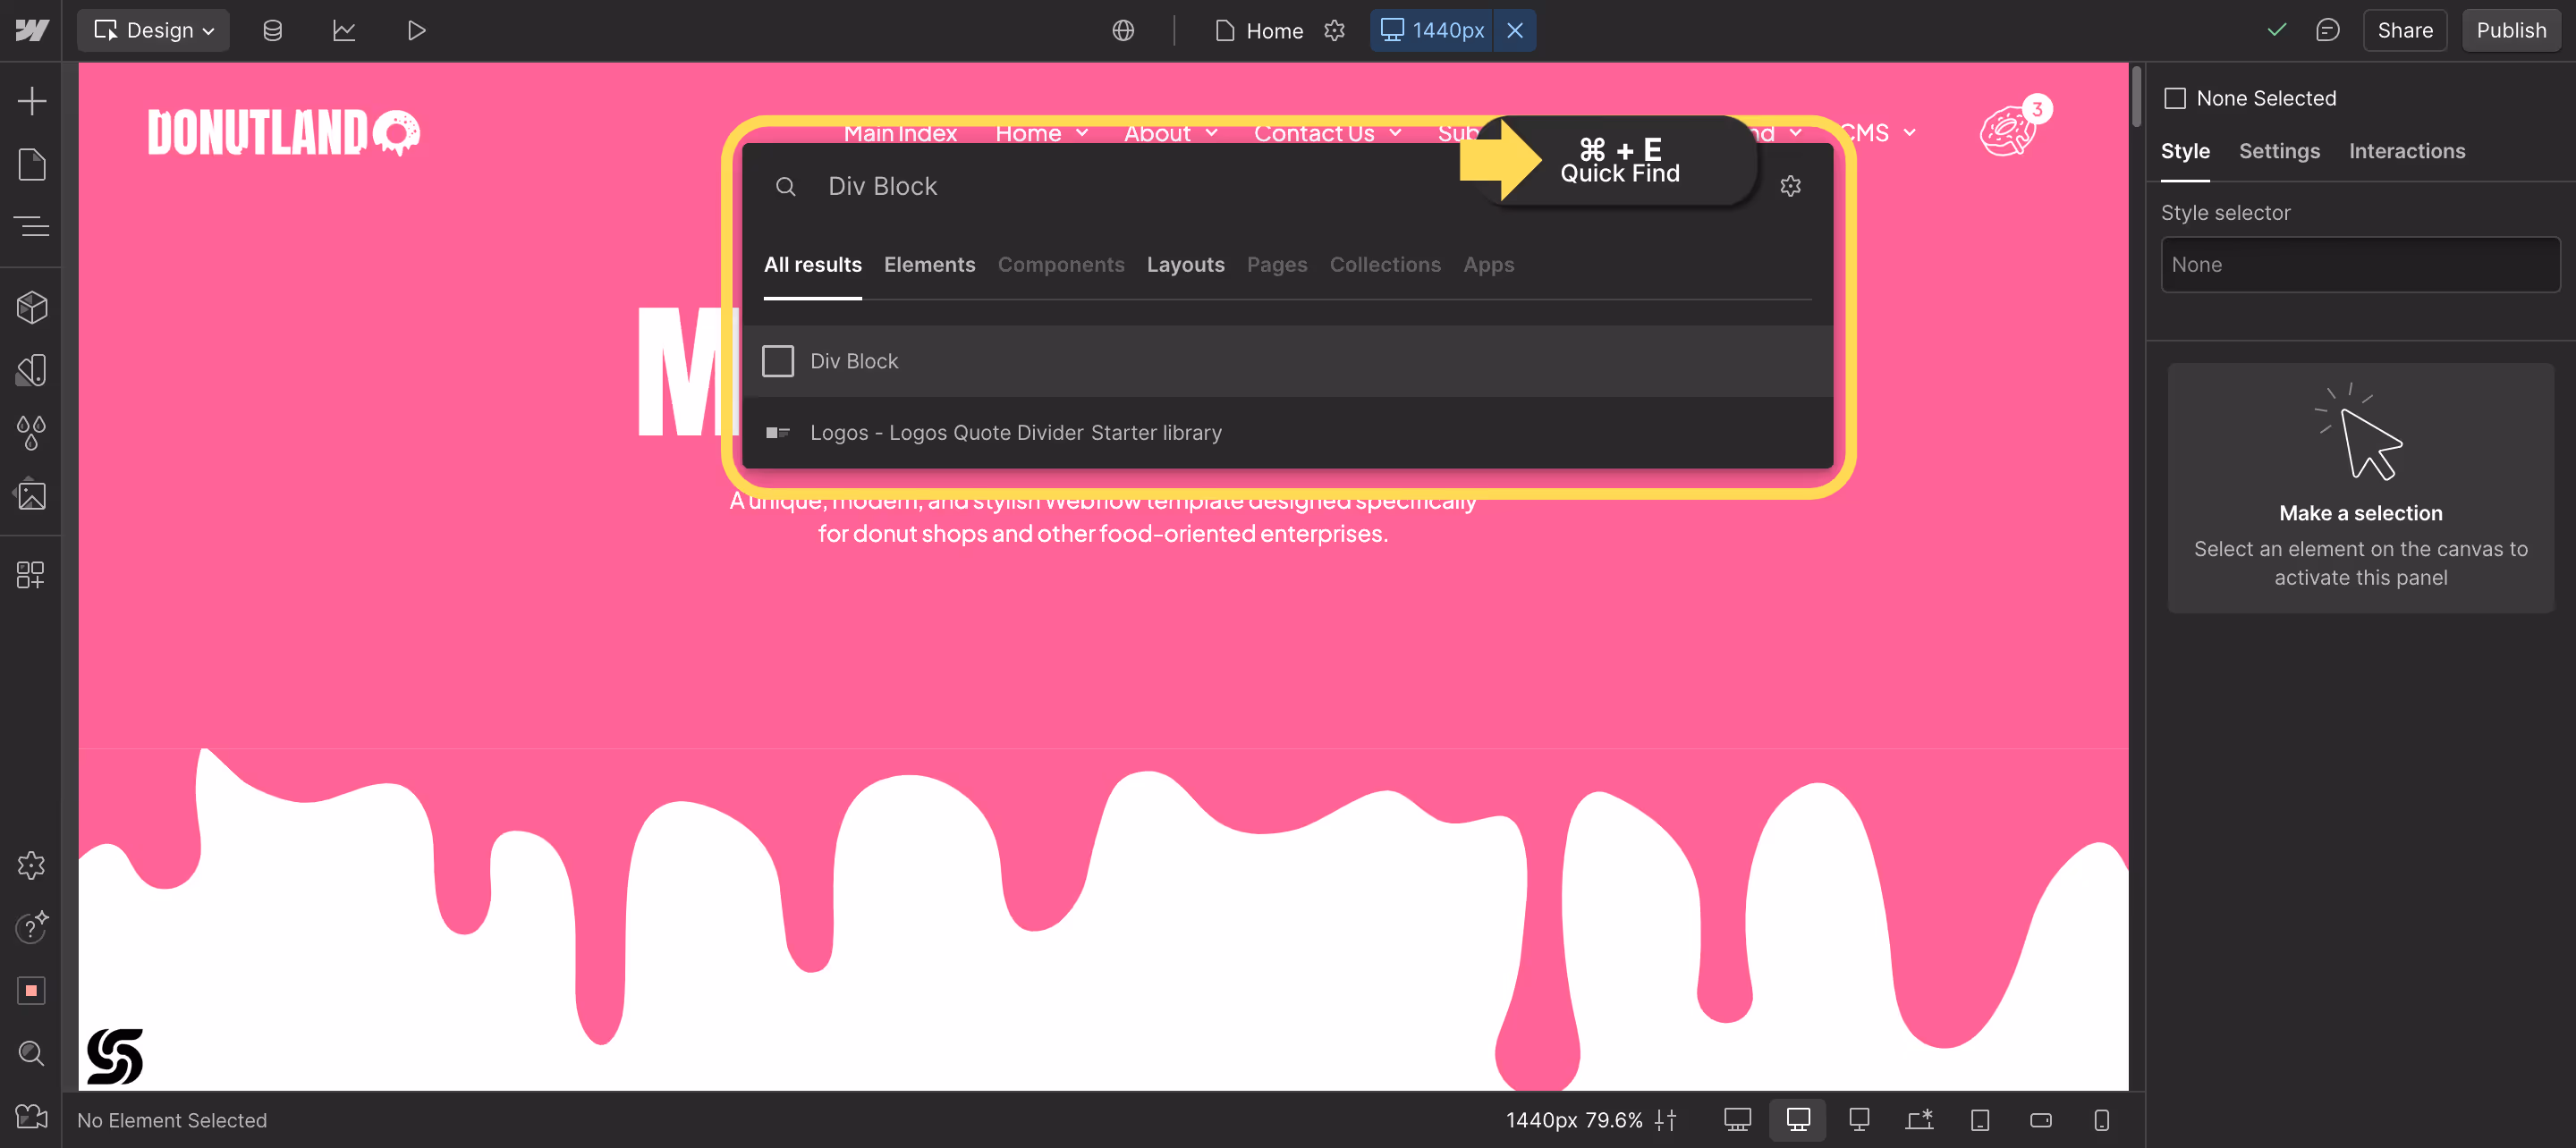
Task: Expand the Home nav dropdown
Action: [1042, 133]
